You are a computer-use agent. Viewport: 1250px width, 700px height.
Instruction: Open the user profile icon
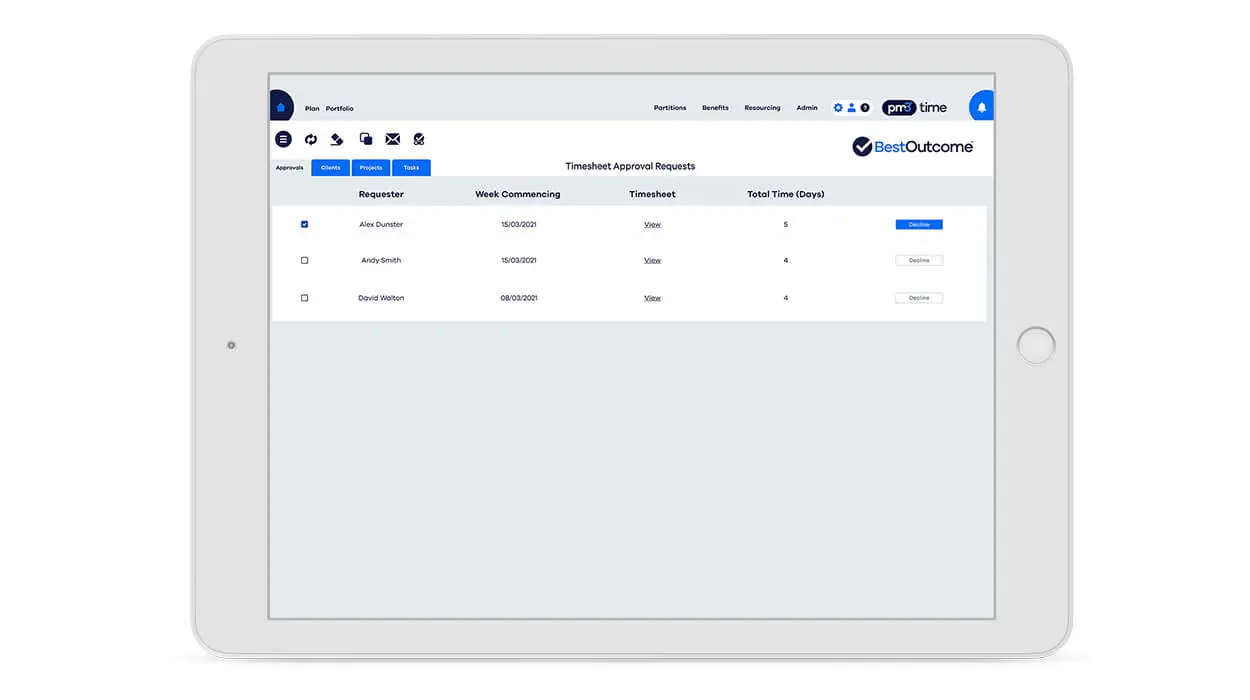pos(852,107)
